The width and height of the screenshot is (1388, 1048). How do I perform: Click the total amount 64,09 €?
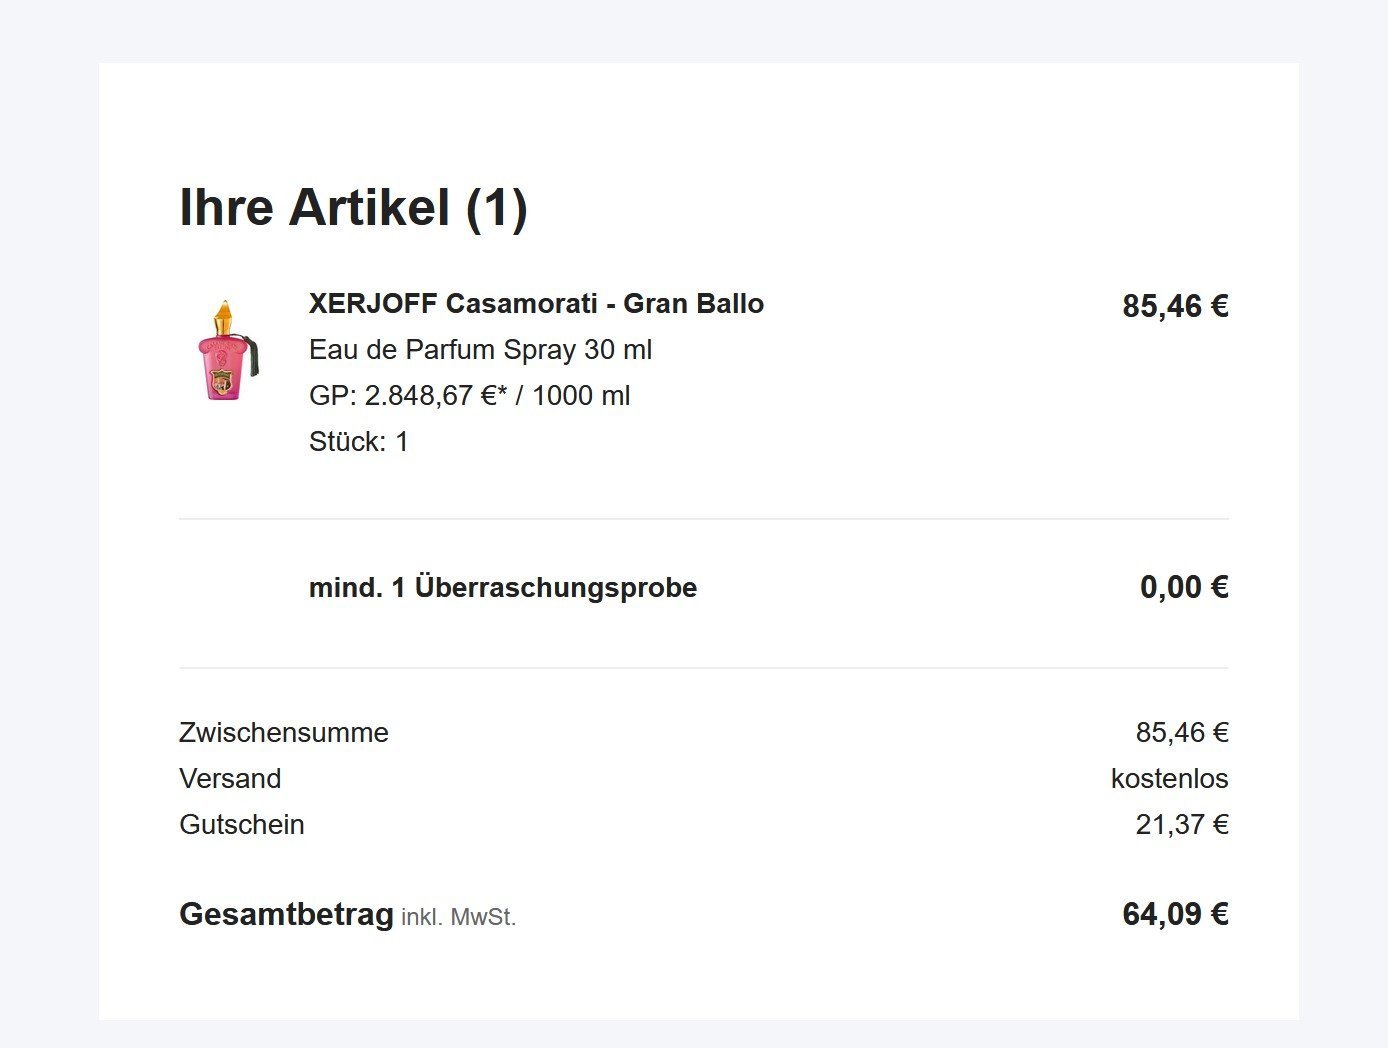click(x=1174, y=914)
